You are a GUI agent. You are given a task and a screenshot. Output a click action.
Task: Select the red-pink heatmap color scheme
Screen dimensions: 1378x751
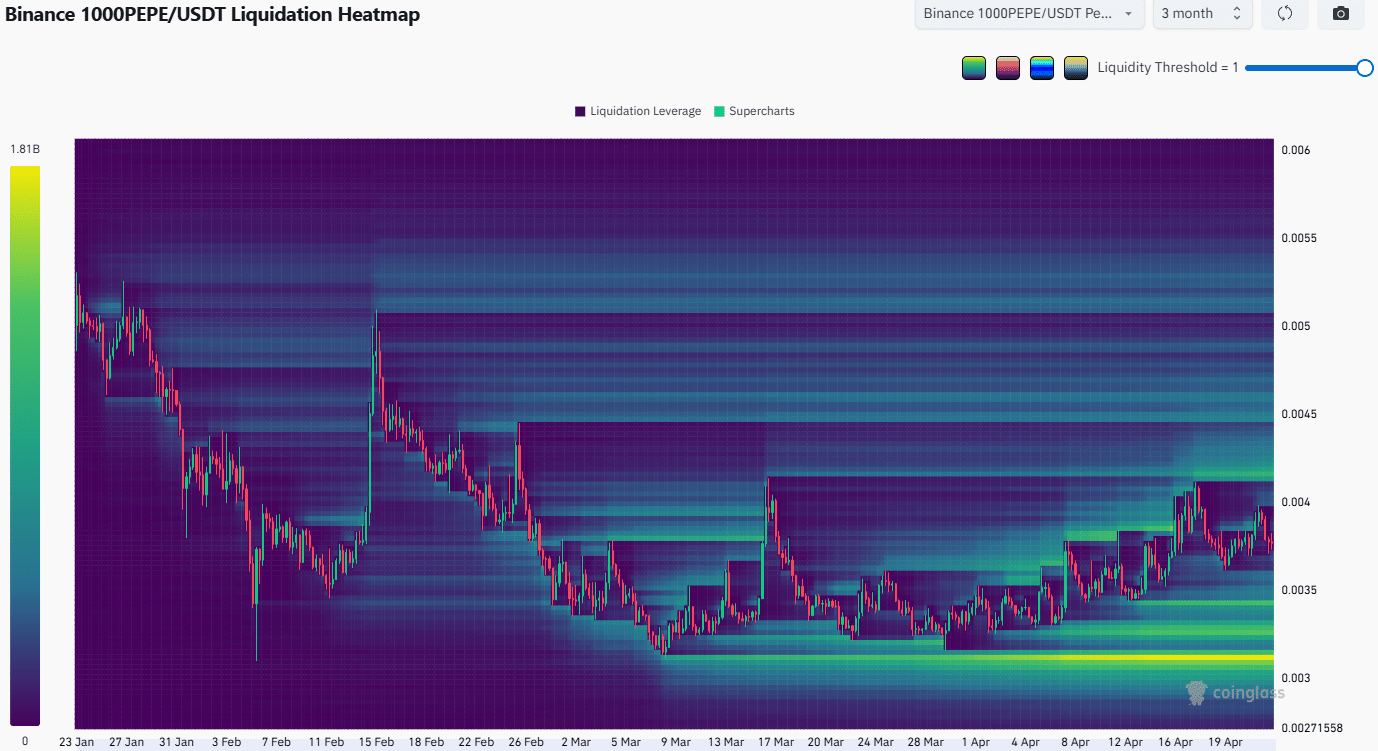[1008, 68]
